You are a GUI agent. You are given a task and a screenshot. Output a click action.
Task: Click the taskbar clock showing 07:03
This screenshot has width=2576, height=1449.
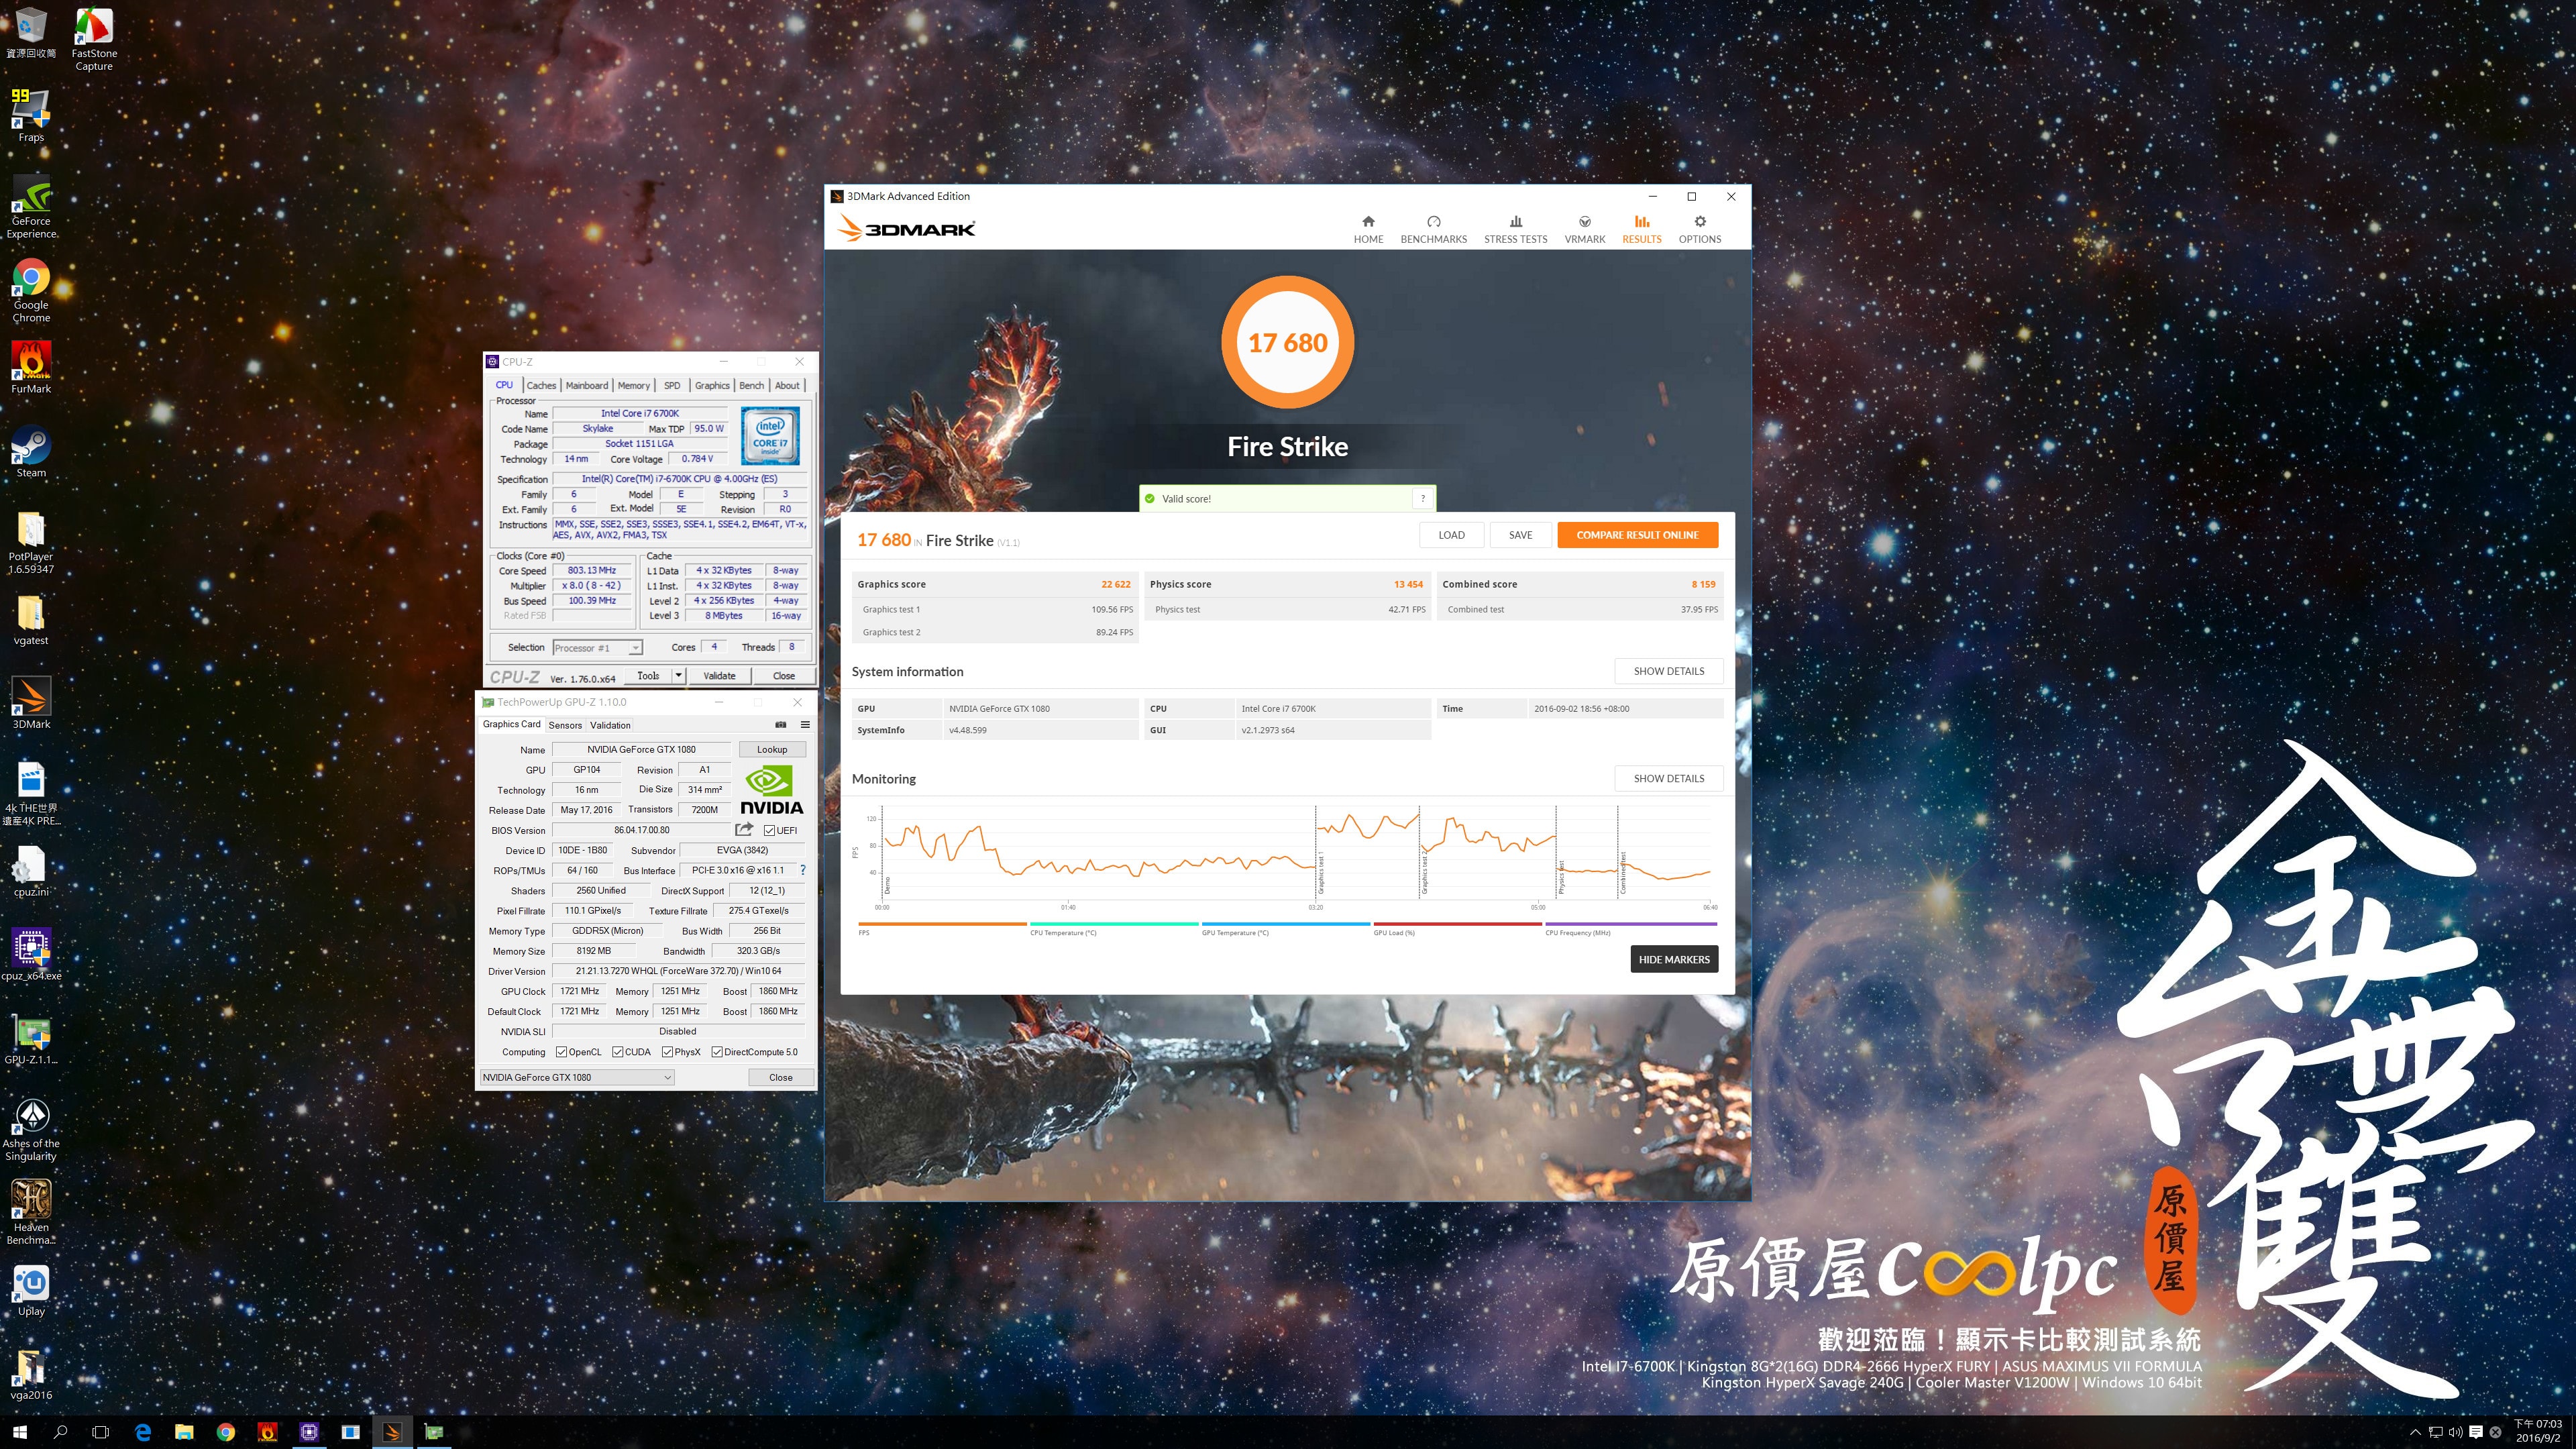[x=2538, y=1431]
